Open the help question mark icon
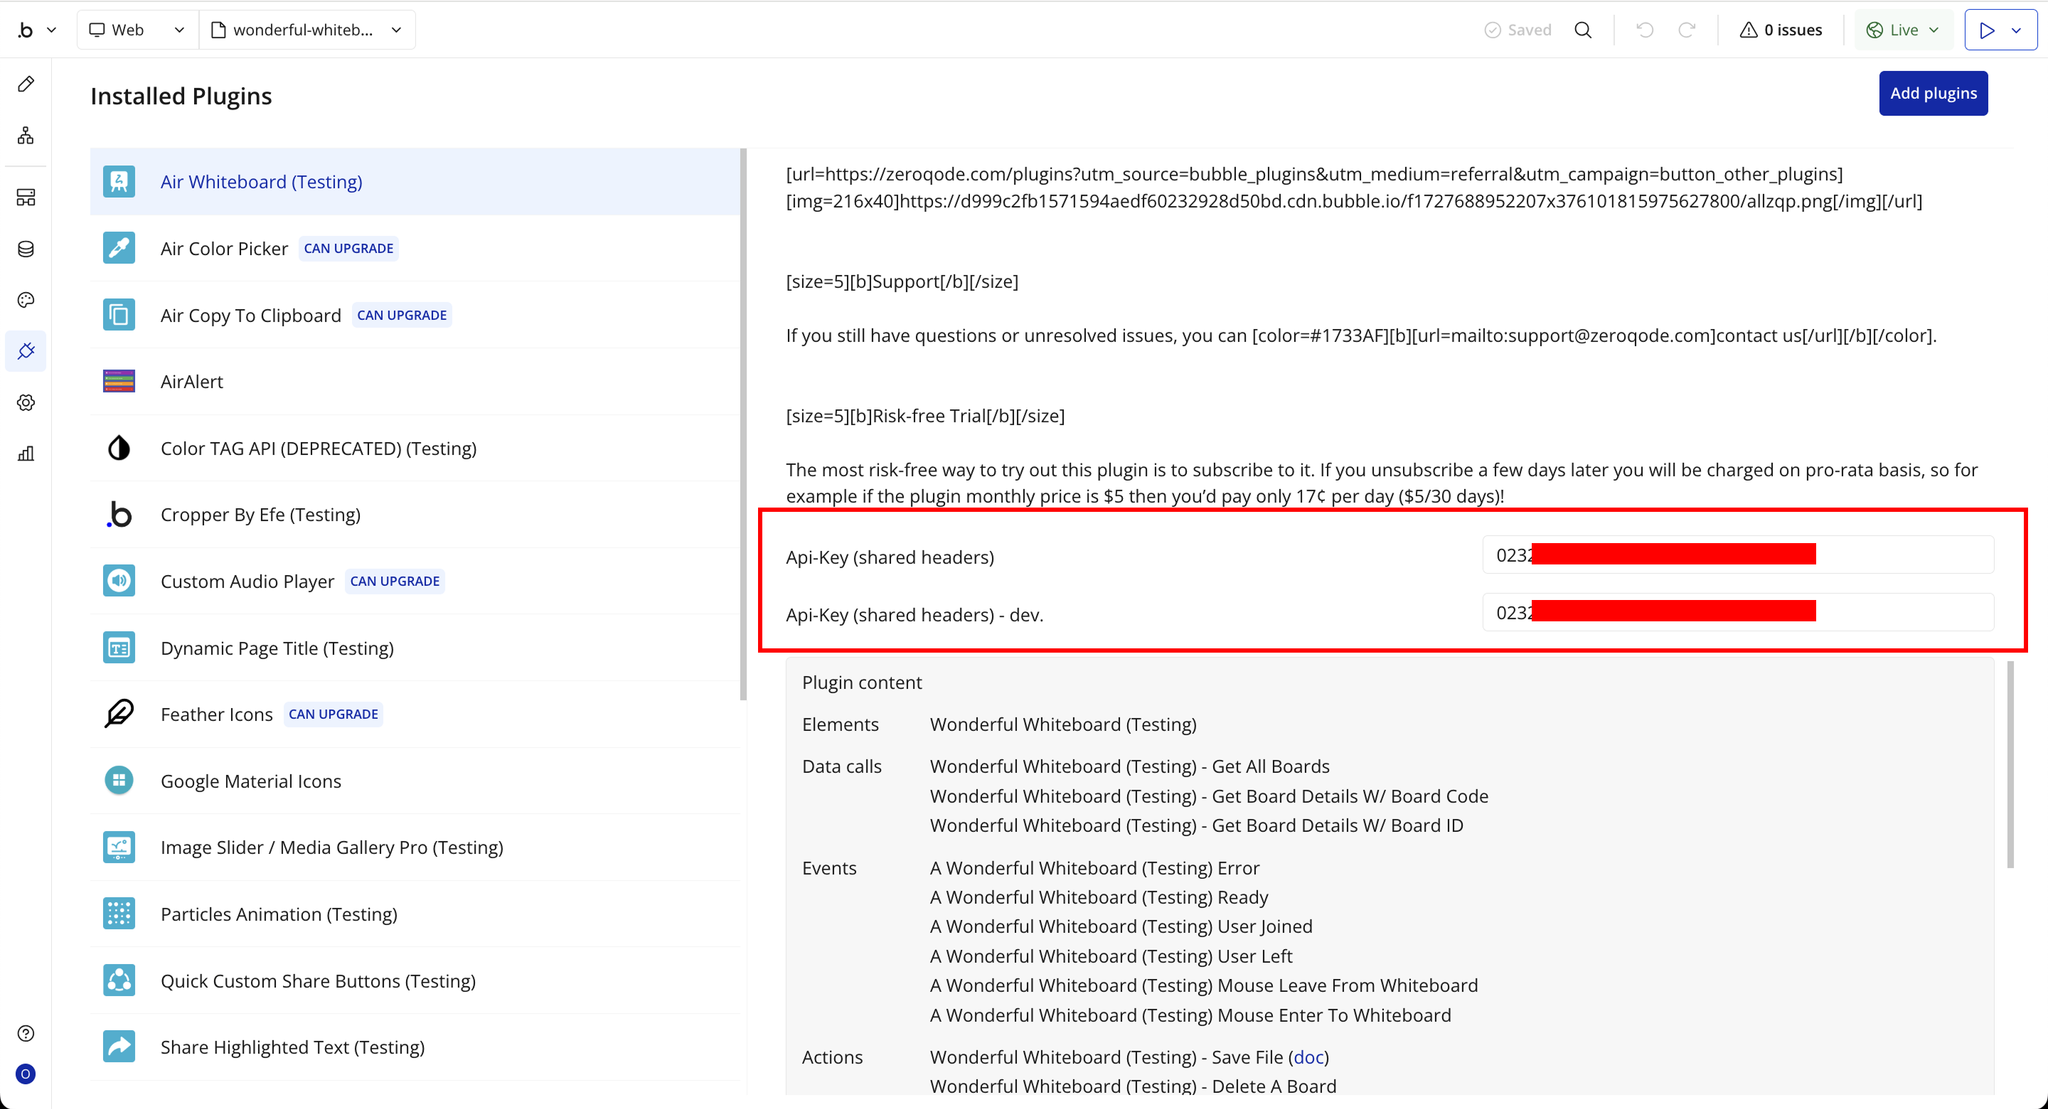This screenshot has height=1109, width=2048. click(x=26, y=1033)
